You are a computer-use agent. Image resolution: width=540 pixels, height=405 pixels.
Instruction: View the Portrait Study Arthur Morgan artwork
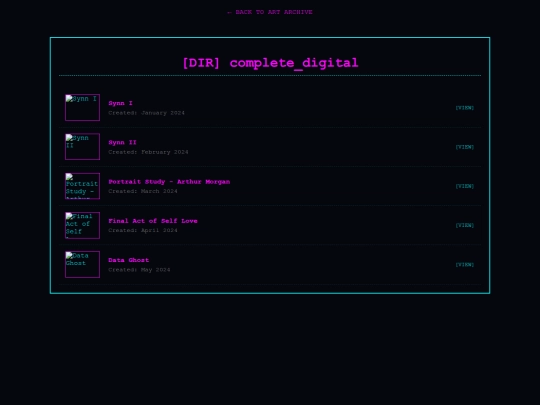(465, 186)
